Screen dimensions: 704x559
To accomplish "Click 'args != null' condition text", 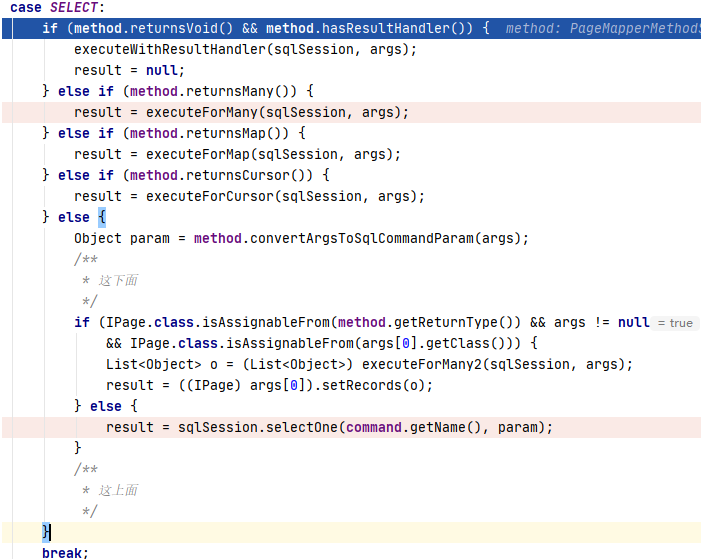I will [x=601, y=322].
